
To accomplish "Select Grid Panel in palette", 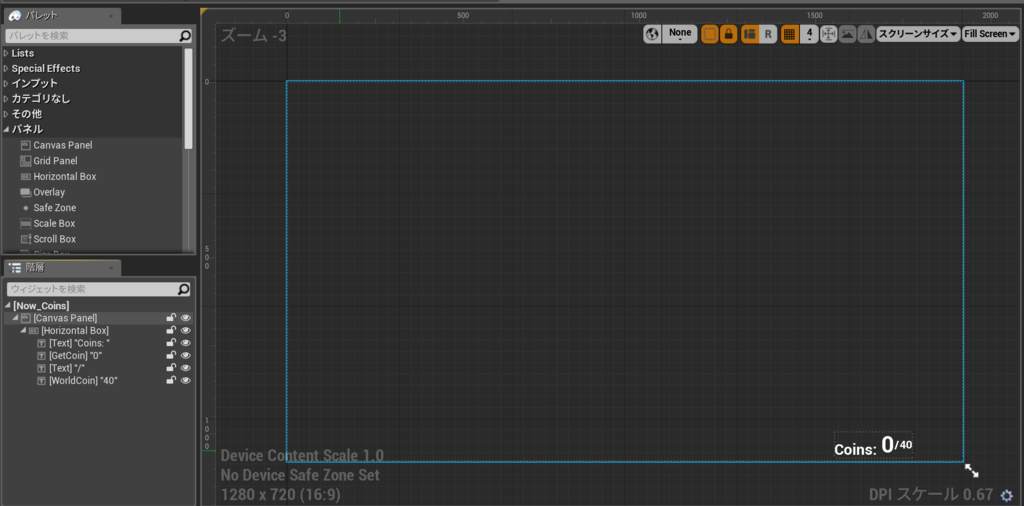I will pos(55,161).
